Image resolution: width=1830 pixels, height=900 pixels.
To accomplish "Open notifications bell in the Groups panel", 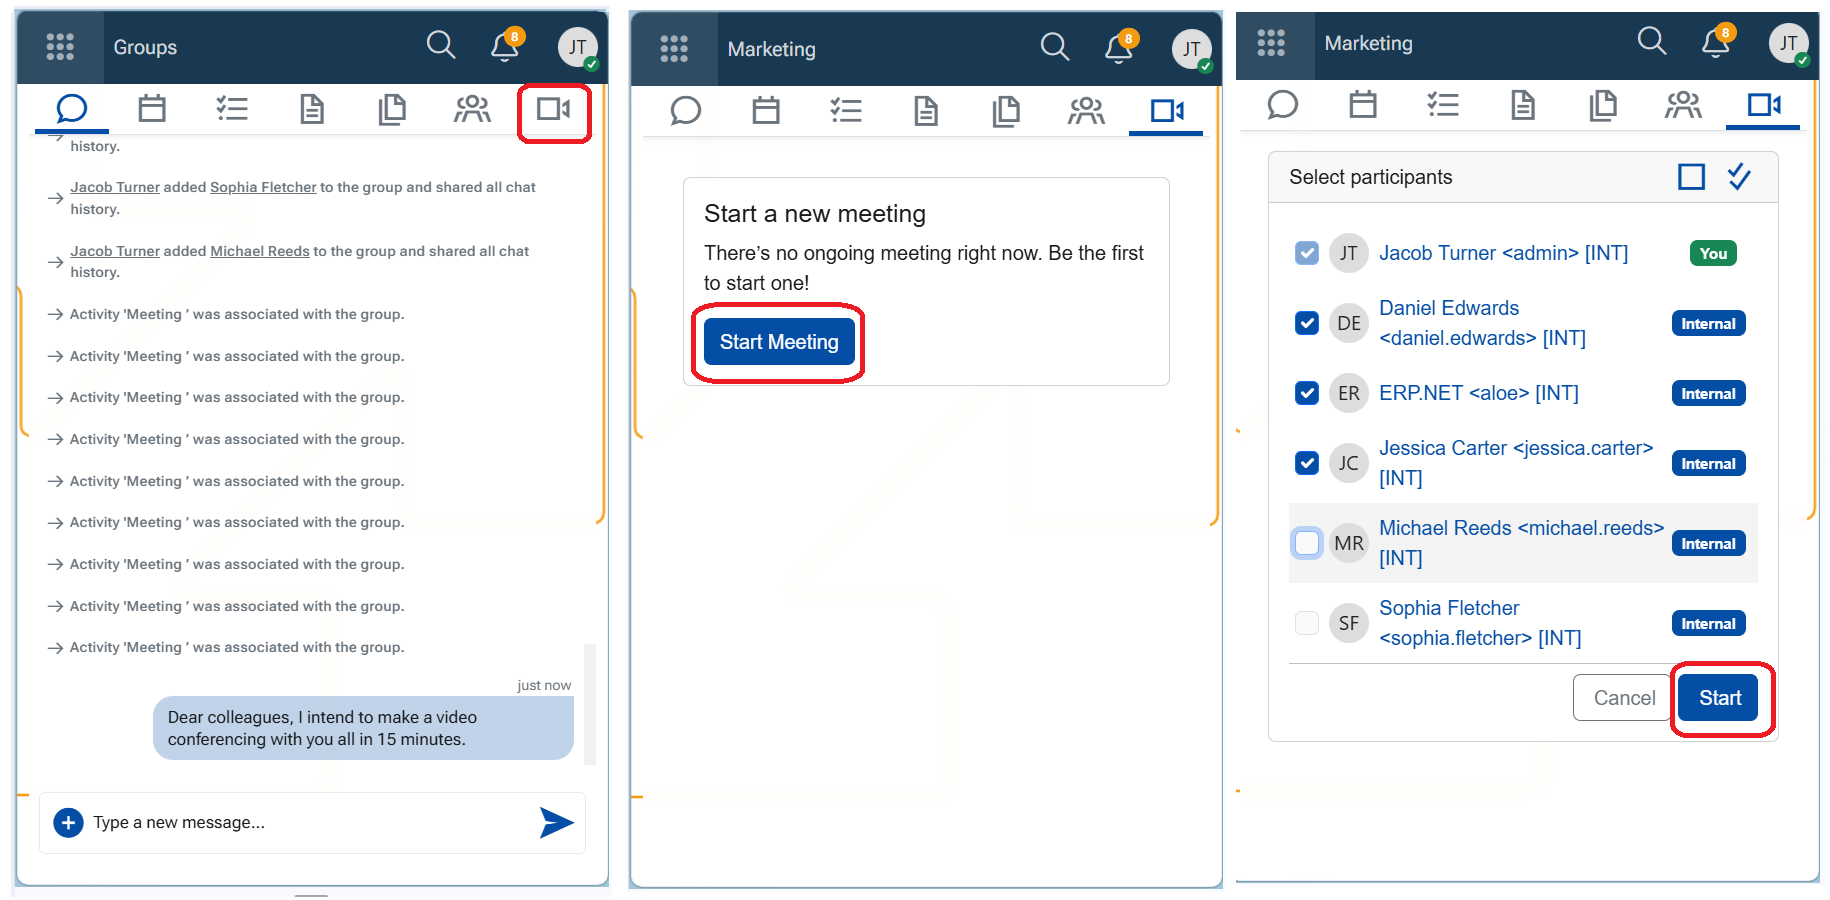I will click(x=505, y=46).
